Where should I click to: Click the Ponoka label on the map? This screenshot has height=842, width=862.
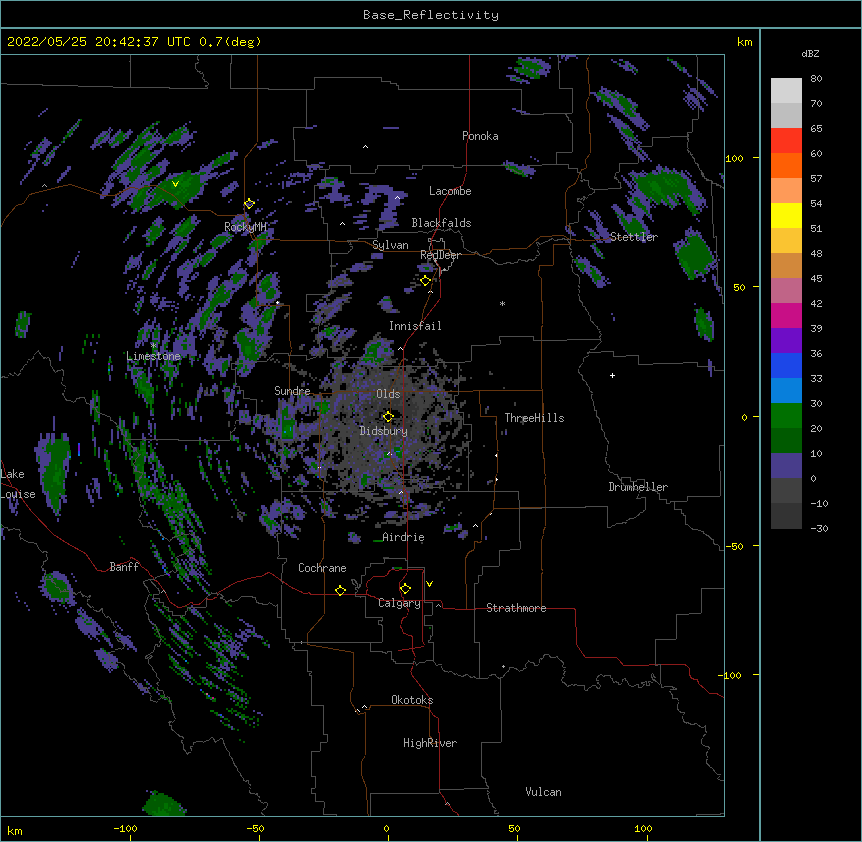coord(480,136)
